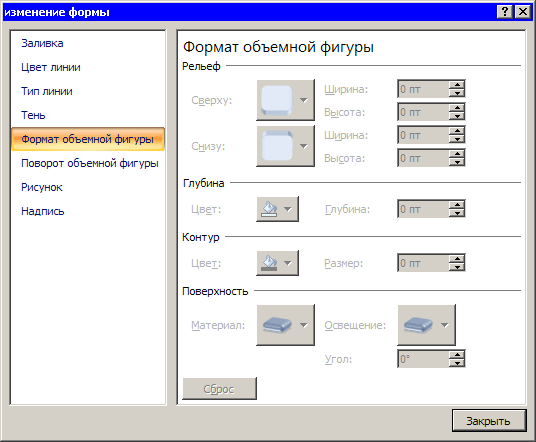Decrease the Угол angle value
Viewport: 536px width, 442px height.
pos(457,363)
